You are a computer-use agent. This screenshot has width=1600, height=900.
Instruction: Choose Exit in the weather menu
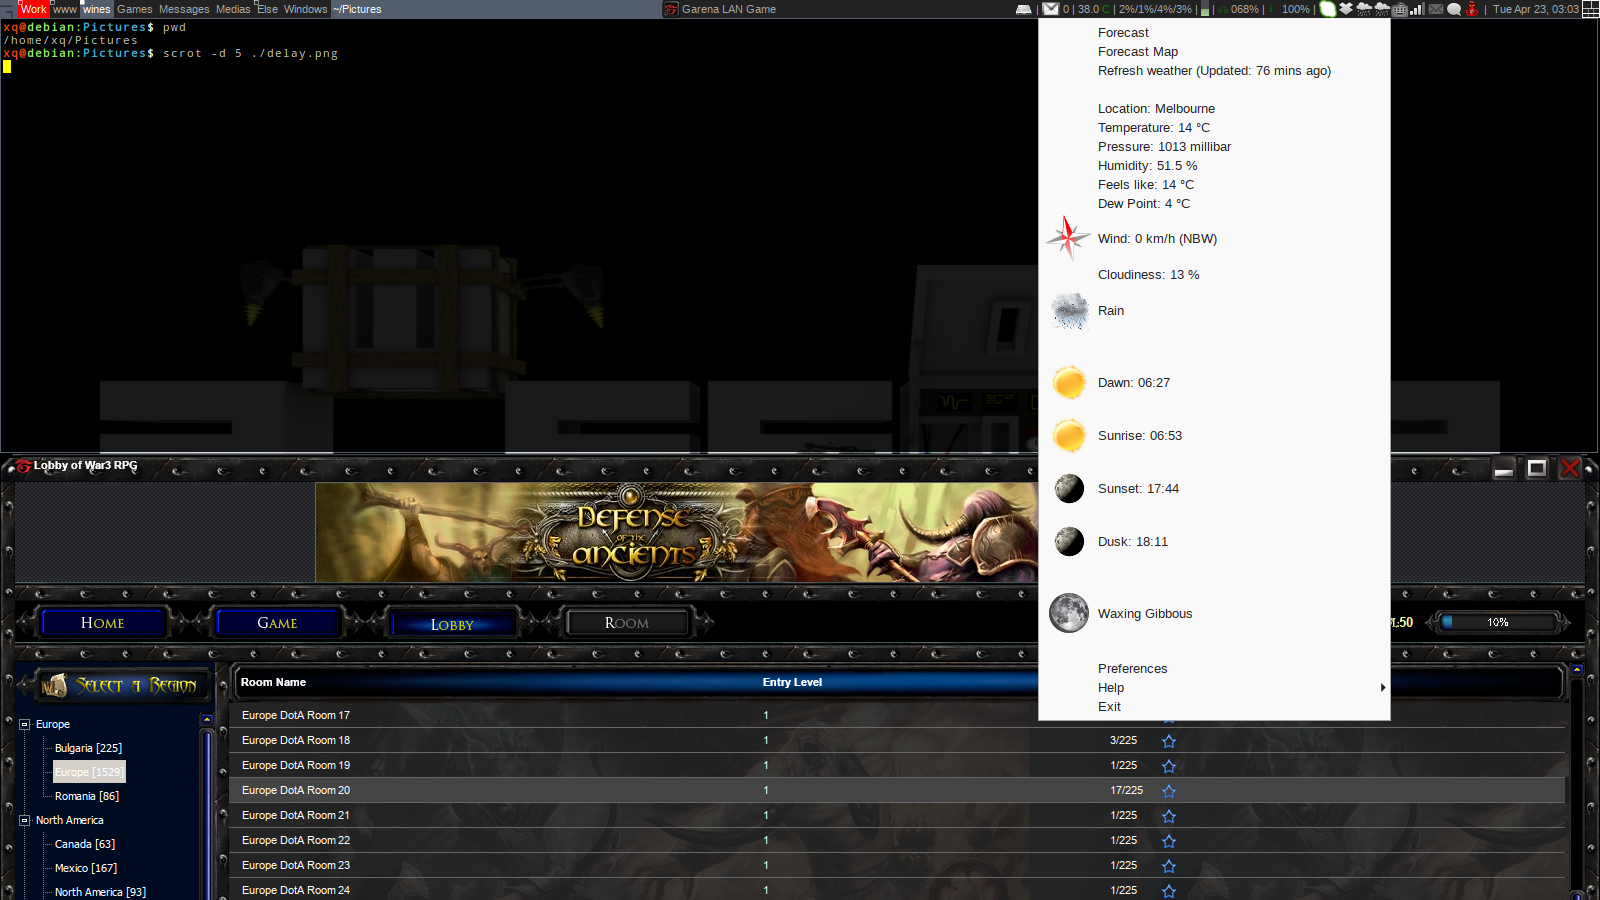[1109, 707]
